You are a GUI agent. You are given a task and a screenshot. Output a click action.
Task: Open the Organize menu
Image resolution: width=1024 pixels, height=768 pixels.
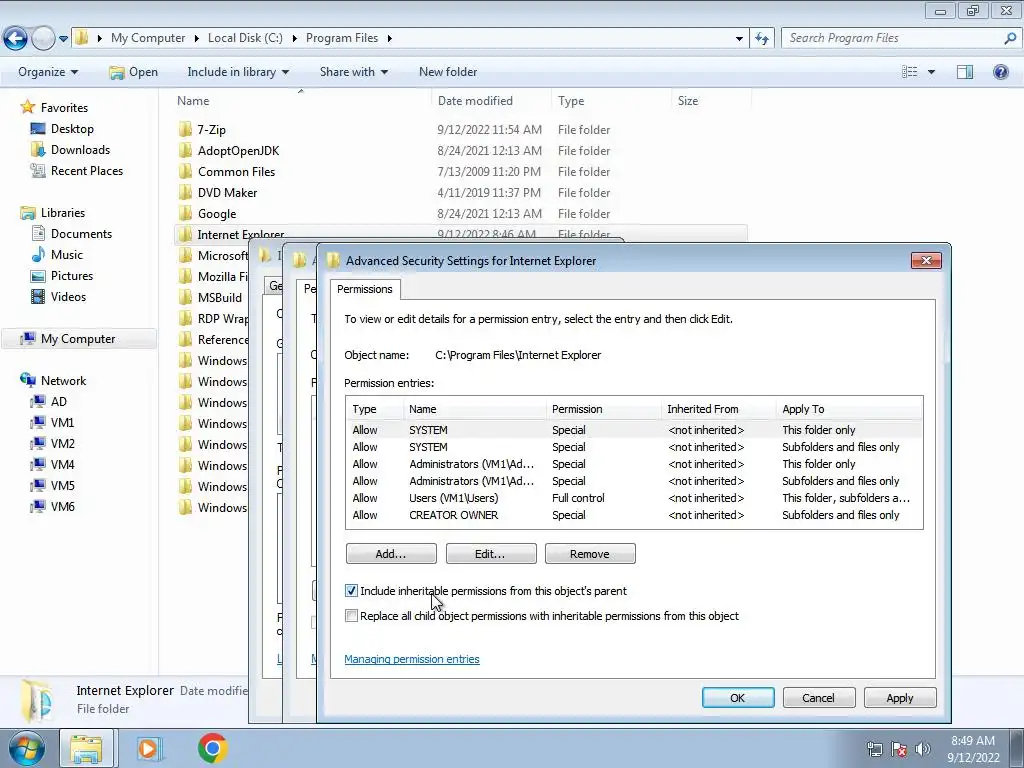click(x=48, y=72)
